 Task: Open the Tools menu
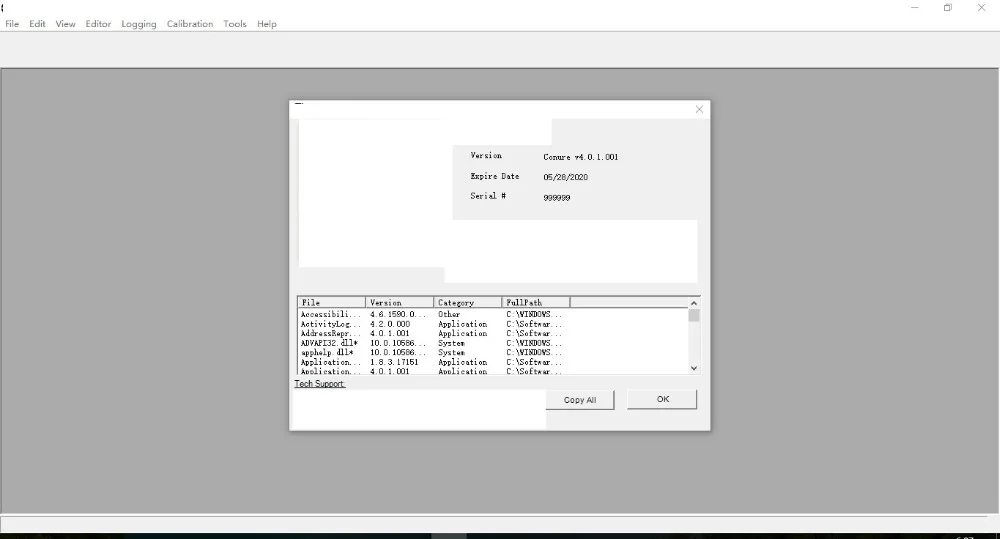point(235,24)
